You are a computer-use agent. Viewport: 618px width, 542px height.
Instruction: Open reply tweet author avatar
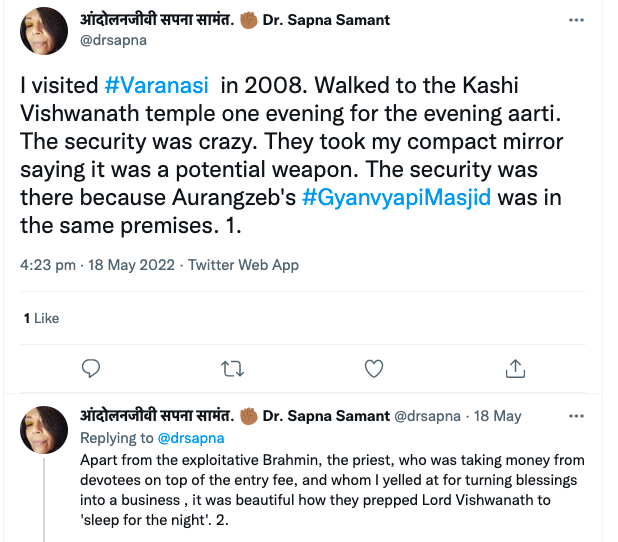coord(45,431)
